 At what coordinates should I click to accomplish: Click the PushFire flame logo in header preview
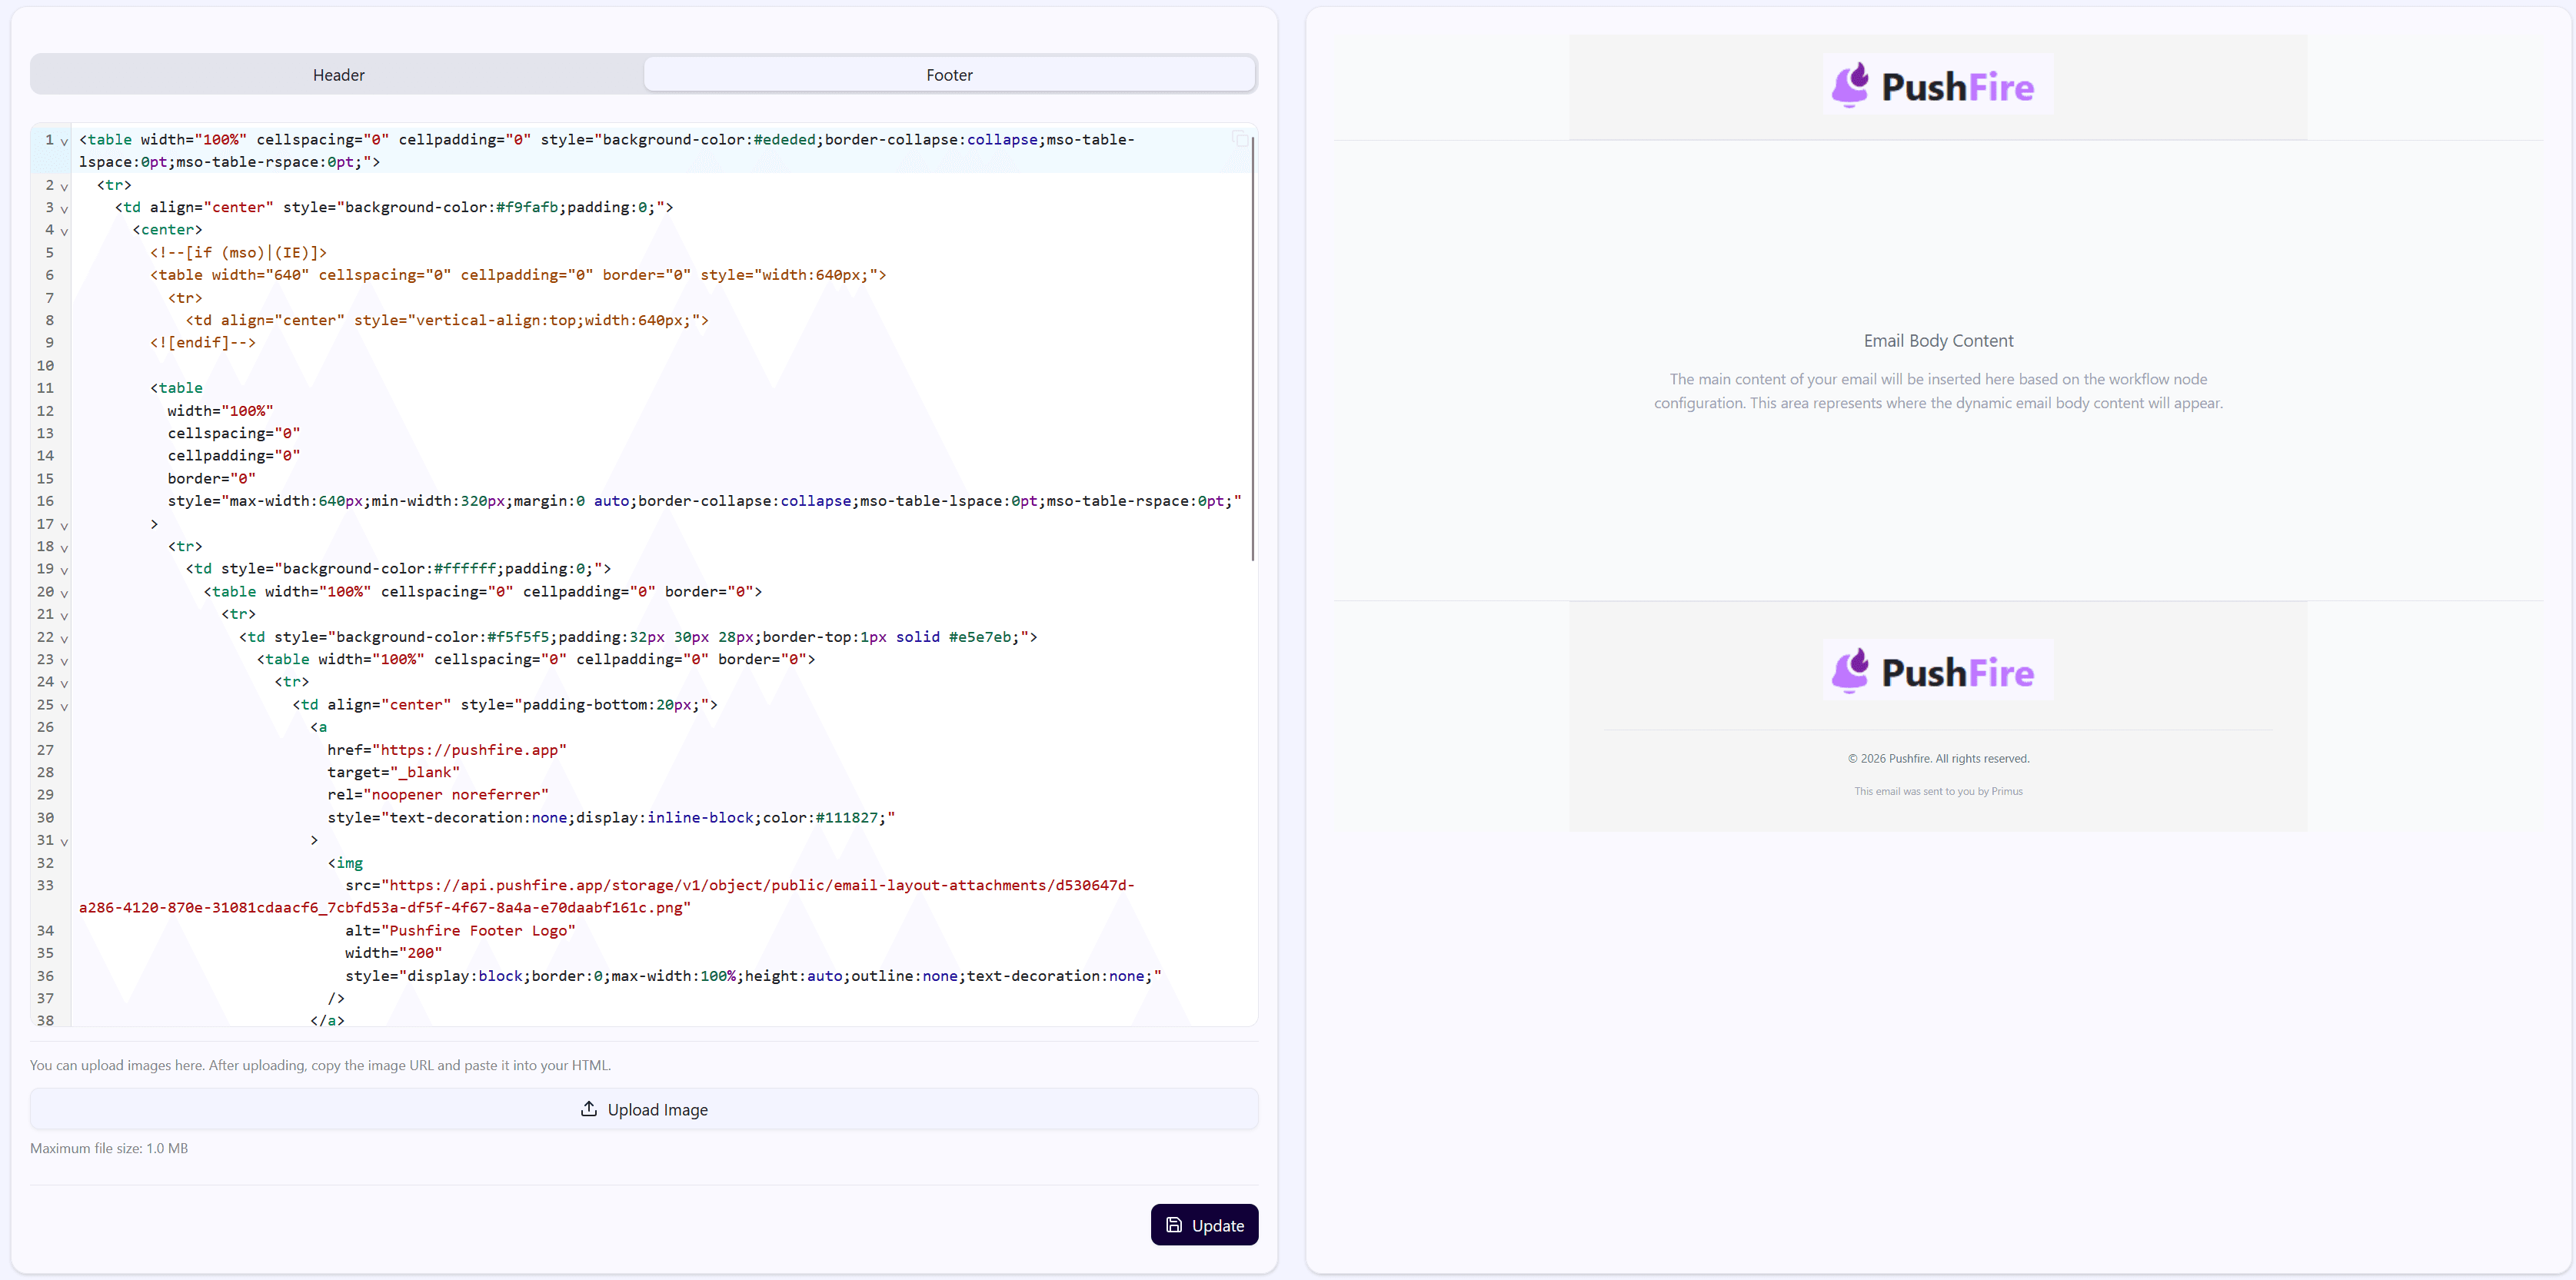click(x=1852, y=85)
